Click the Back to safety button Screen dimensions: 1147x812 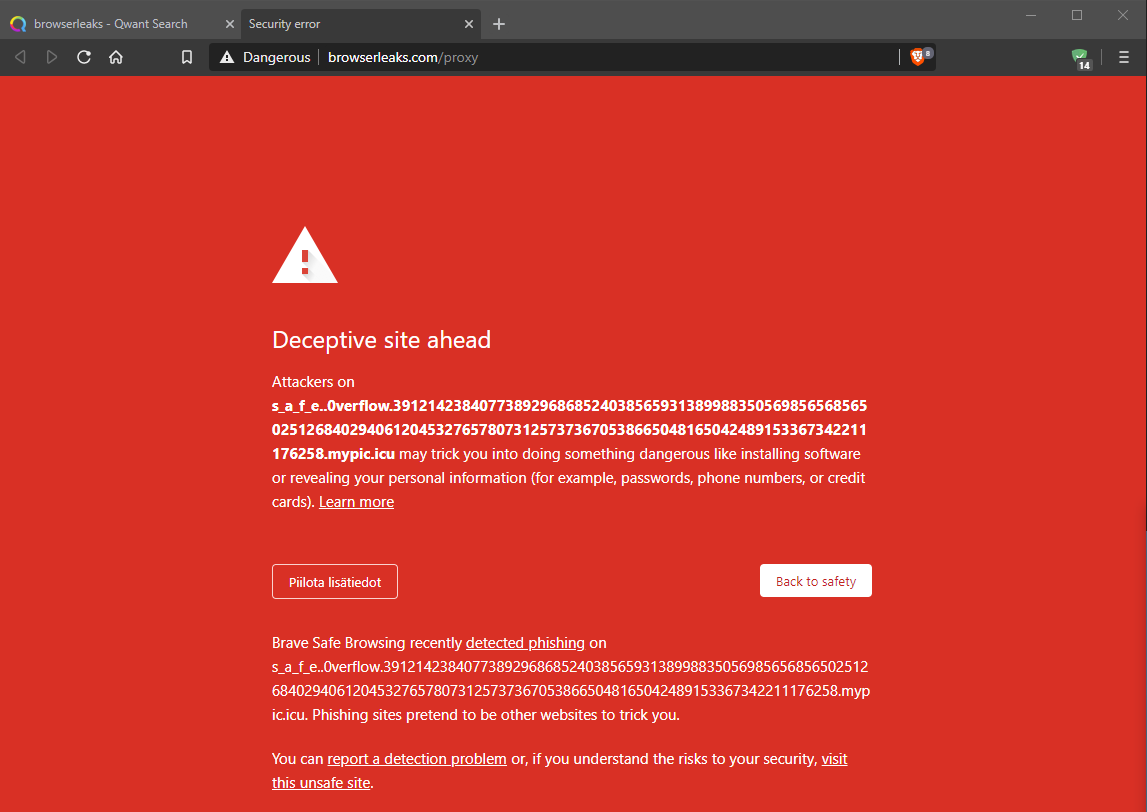point(816,581)
